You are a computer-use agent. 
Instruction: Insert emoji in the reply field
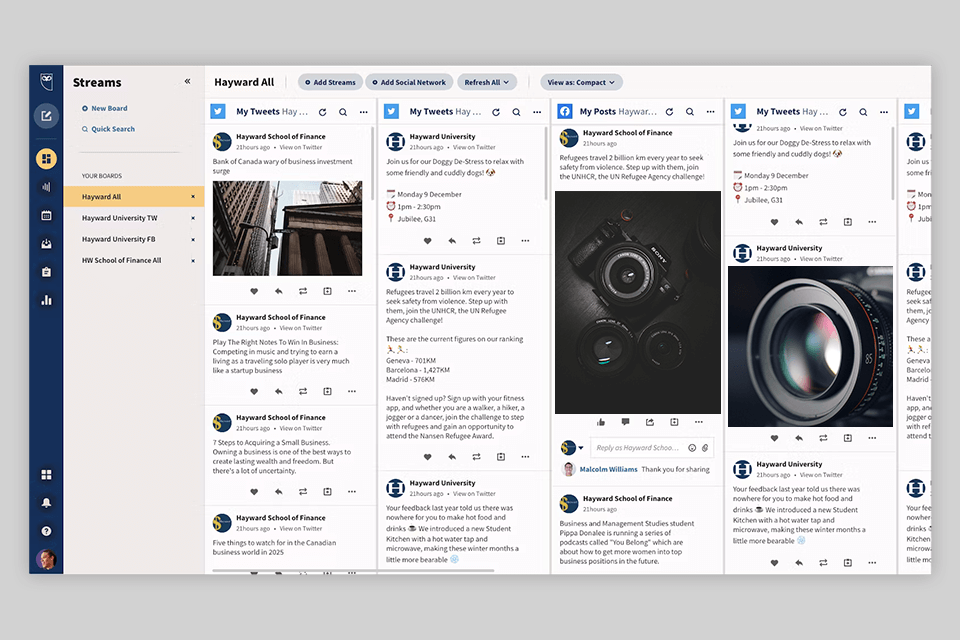tap(692, 448)
